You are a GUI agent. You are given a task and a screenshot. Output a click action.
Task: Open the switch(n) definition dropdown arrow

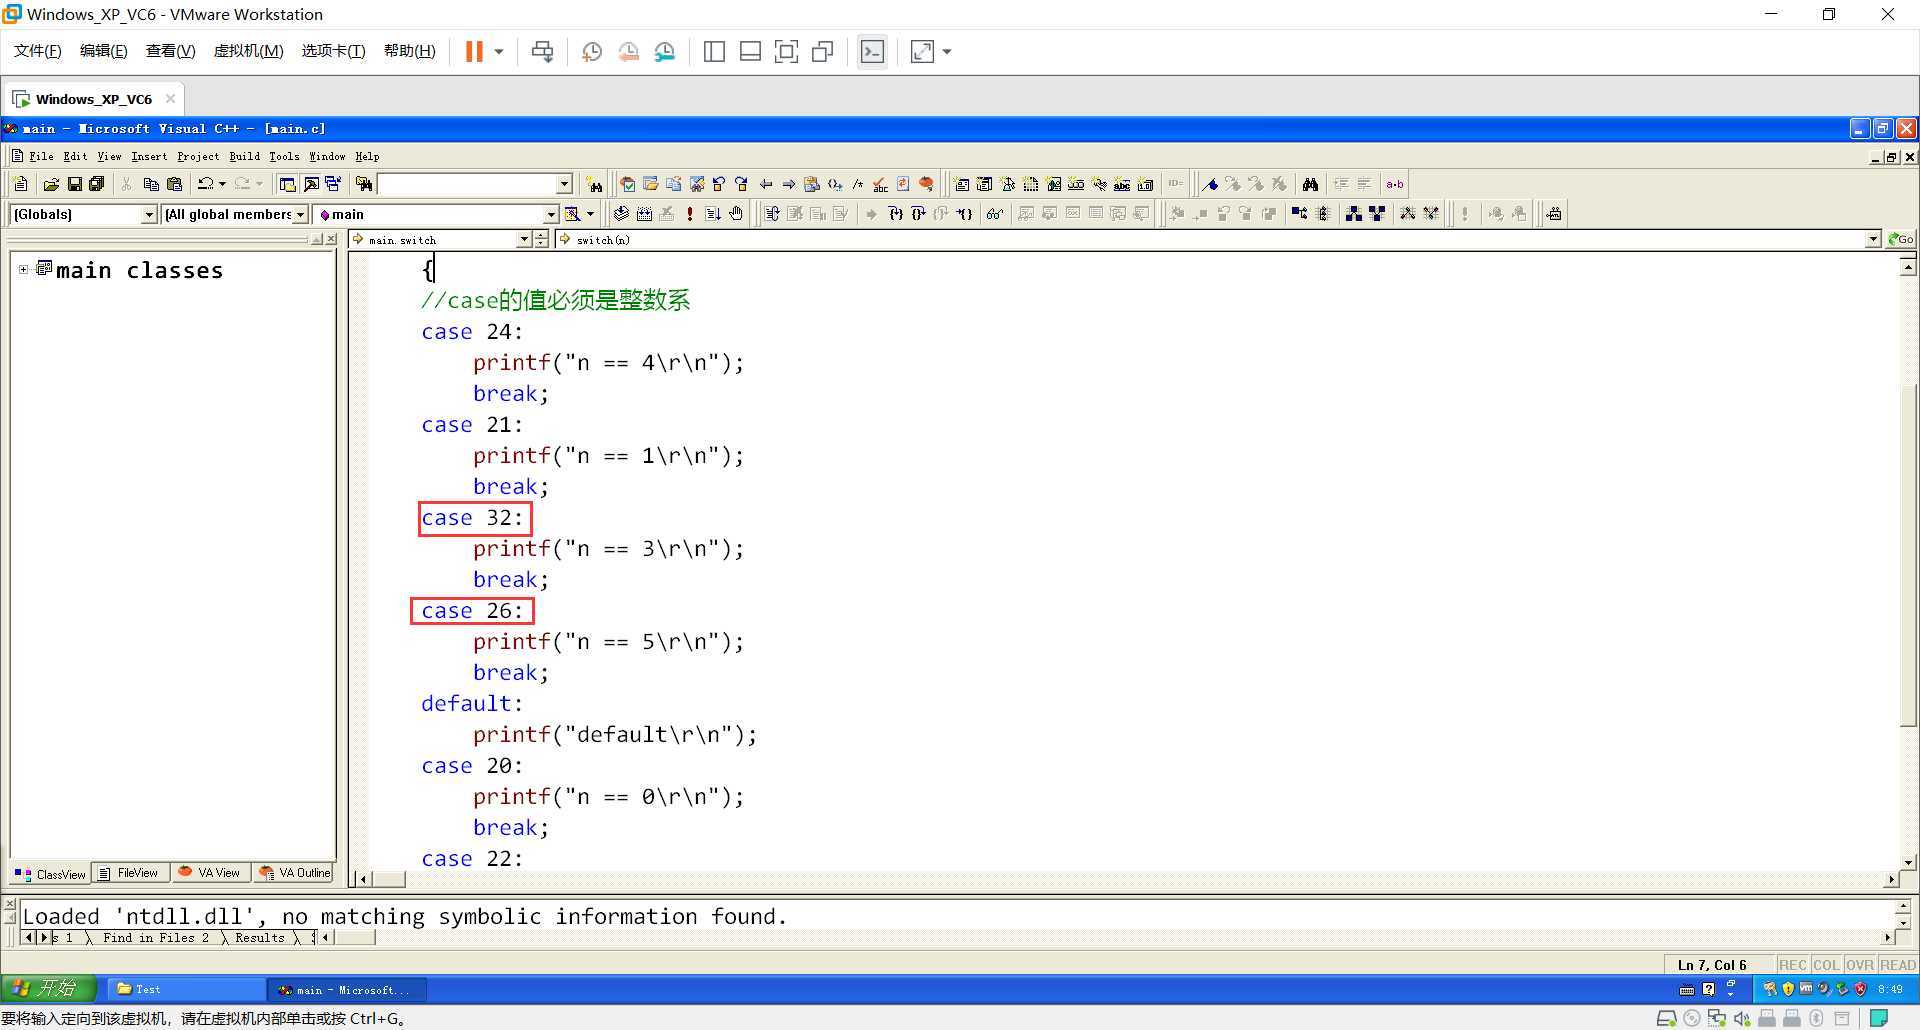click(1873, 240)
